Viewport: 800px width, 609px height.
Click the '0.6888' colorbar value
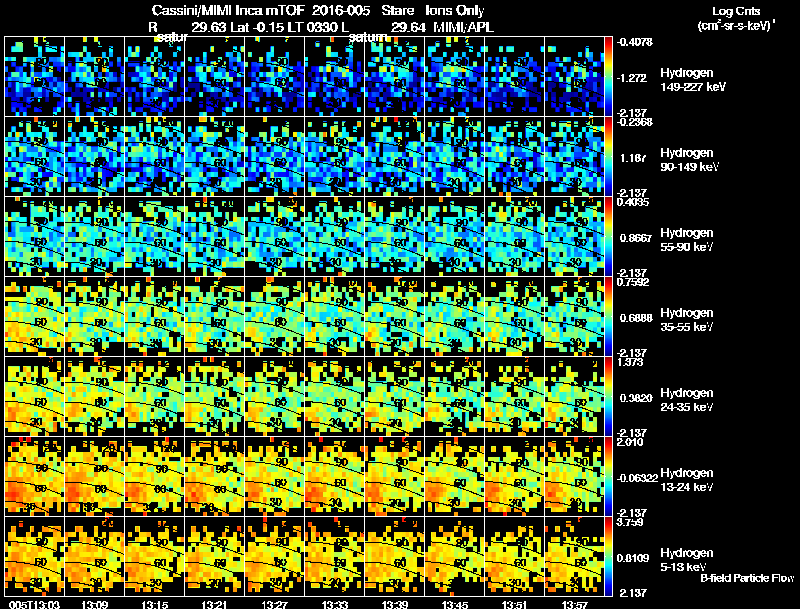(x=636, y=318)
